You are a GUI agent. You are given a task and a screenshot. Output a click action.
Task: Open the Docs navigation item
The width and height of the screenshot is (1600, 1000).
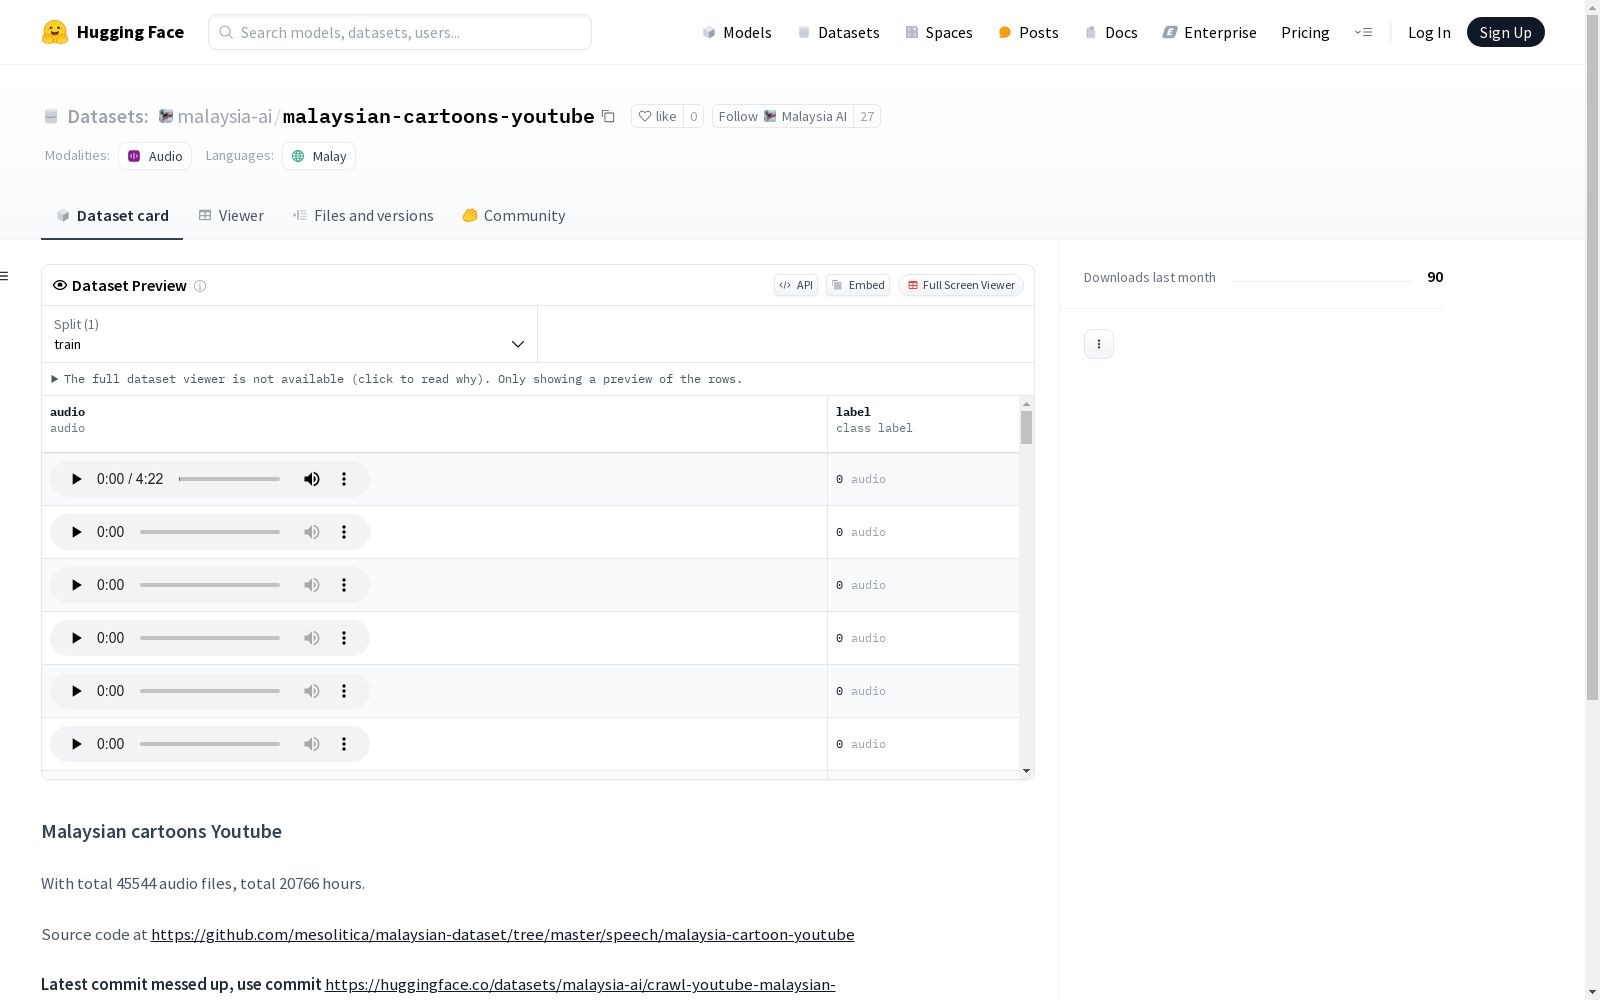(x=1111, y=32)
